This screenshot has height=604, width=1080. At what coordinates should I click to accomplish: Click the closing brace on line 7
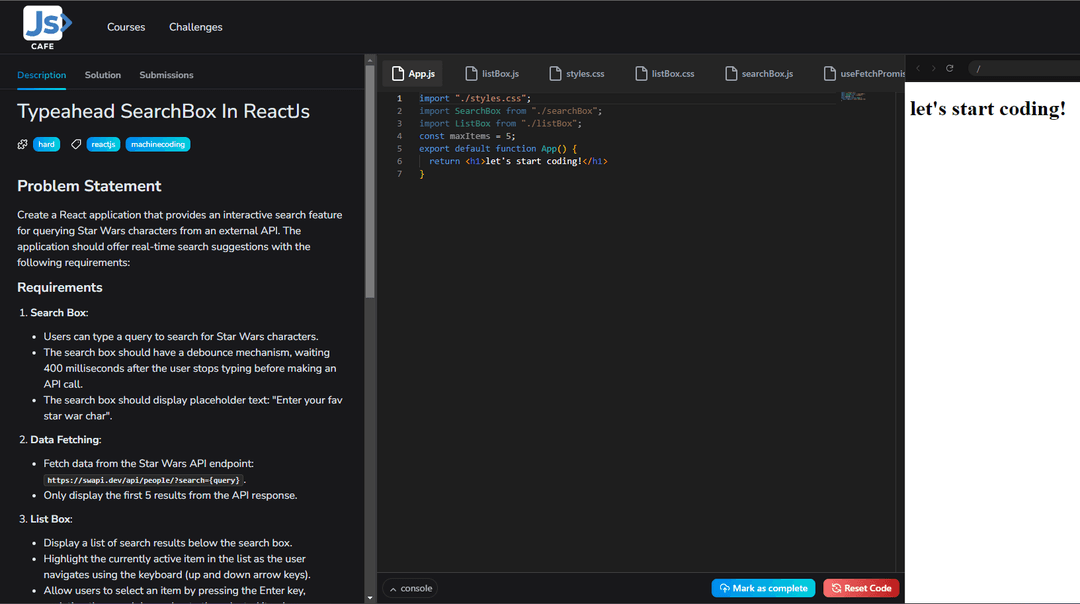pos(422,174)
